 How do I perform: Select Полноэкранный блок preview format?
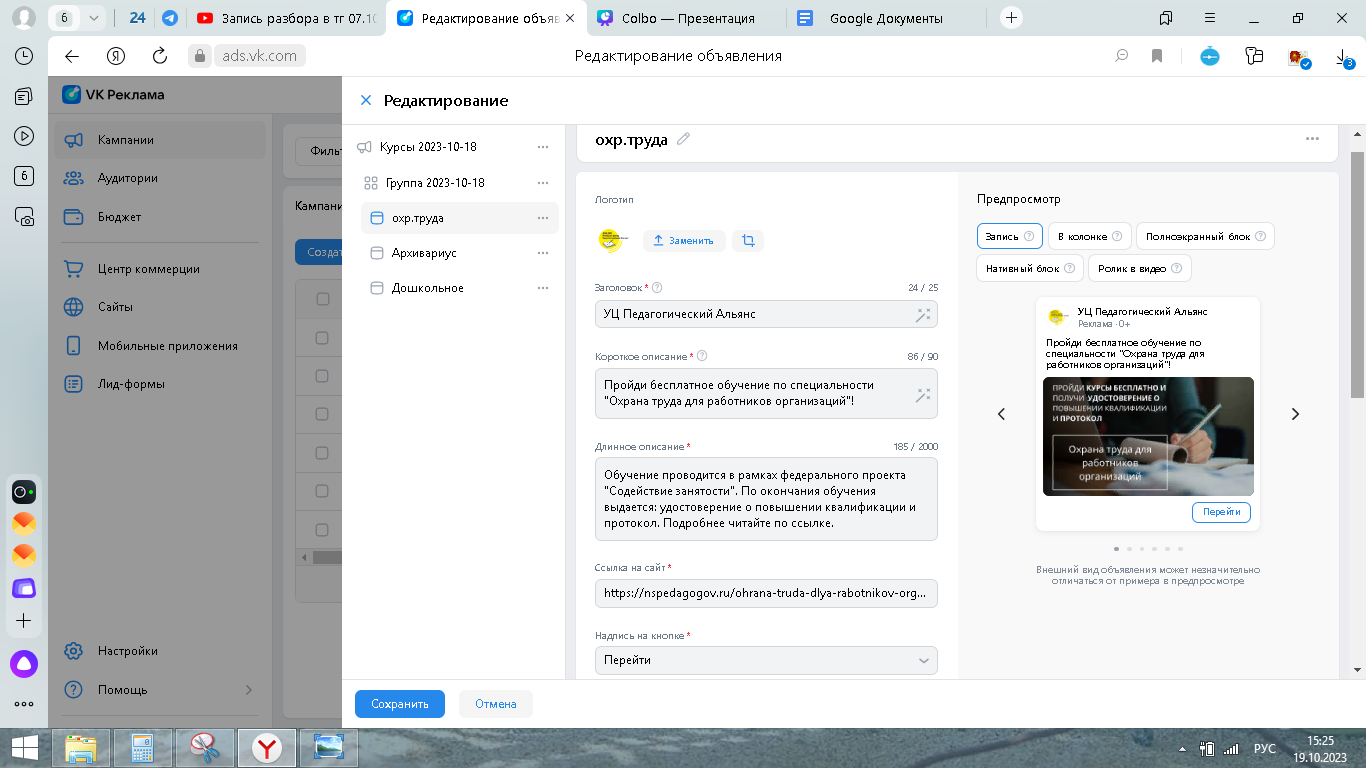[1204, 236]
